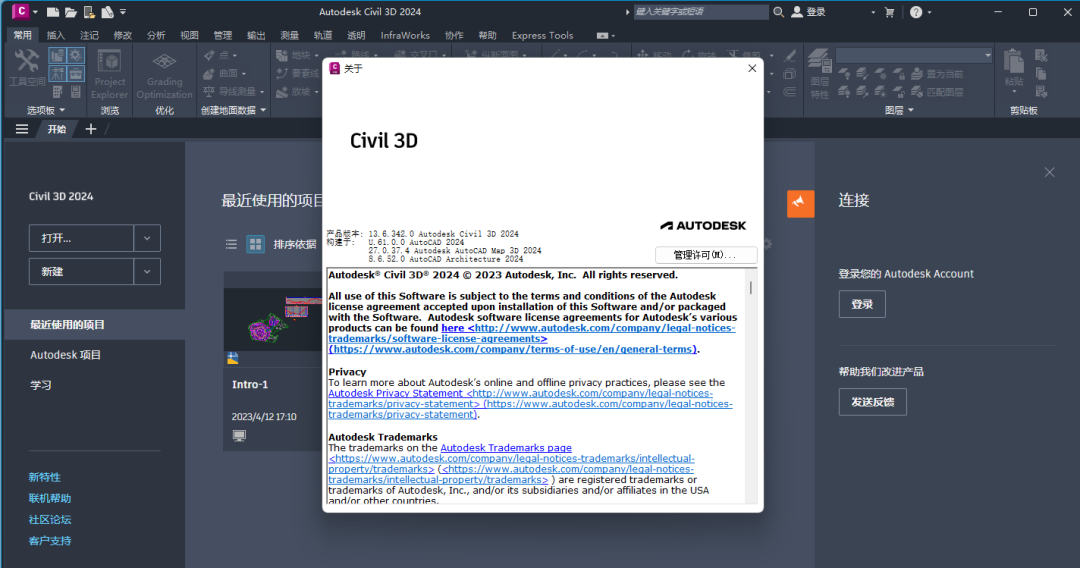The width and height of the screenshot is (1080, 568).
Task: Select 最近使用的项目 in the left sidebar
Action: [x=94, y=324]
